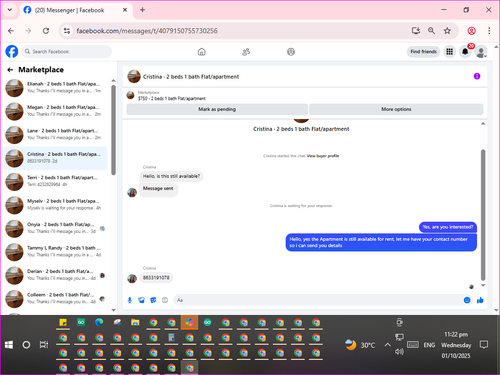Screen dimensions: 500x375
Task: Open Microsoft Edge from the taskbar
Action: click(x=99, y=322)
